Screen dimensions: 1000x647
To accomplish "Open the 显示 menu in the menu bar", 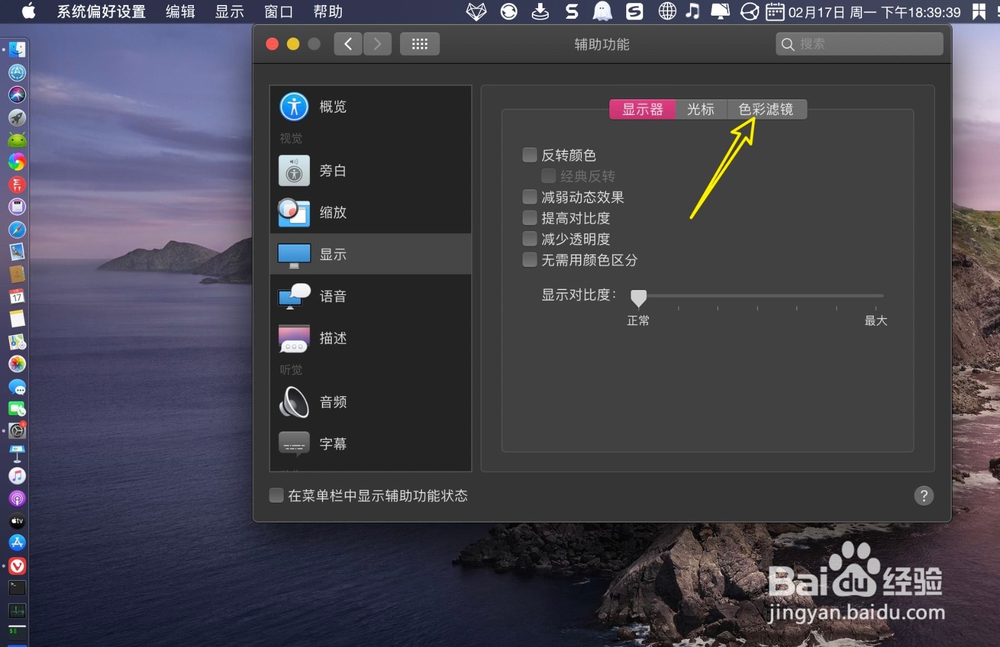I will 228,12.
